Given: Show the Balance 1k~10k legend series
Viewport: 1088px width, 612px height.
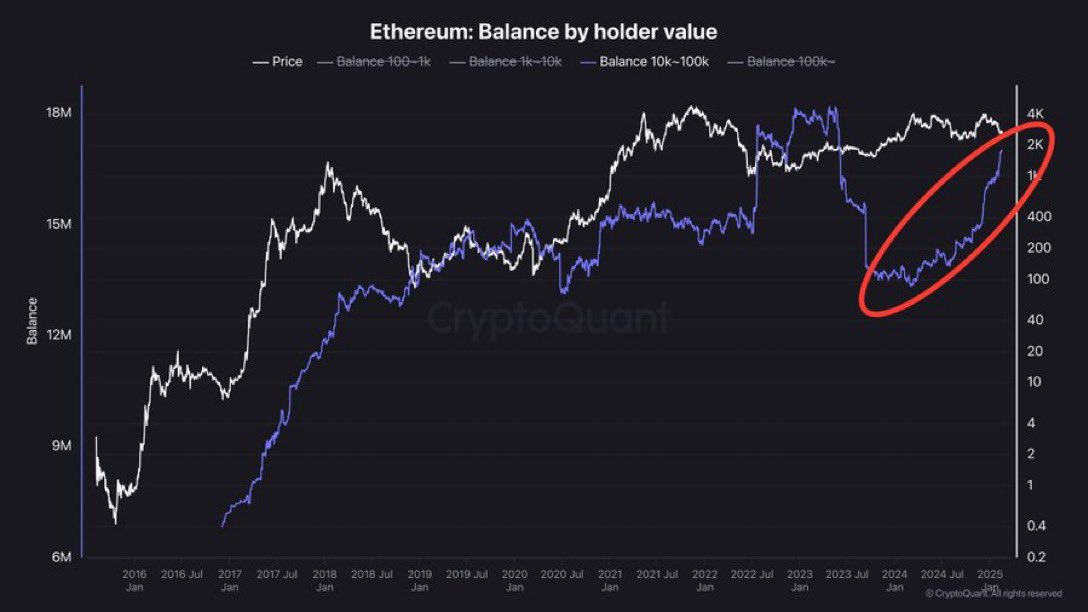Looking at the screenshot, I should click(515, 62).
